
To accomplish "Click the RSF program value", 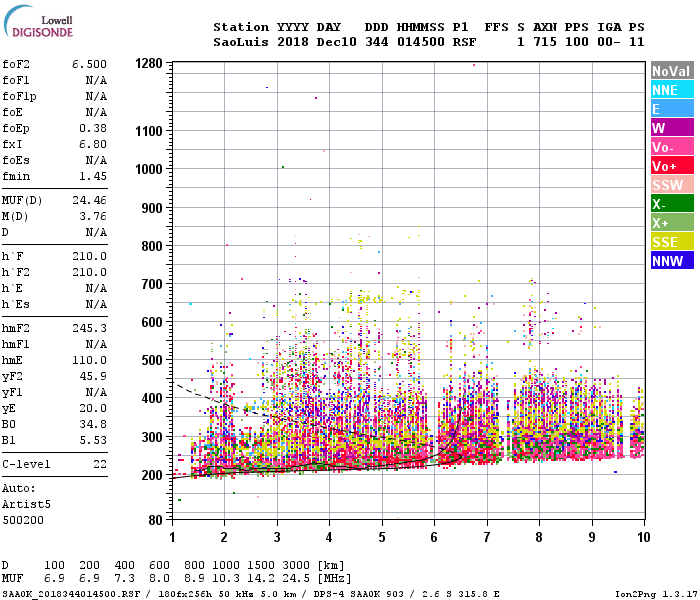I will [464, 42].
